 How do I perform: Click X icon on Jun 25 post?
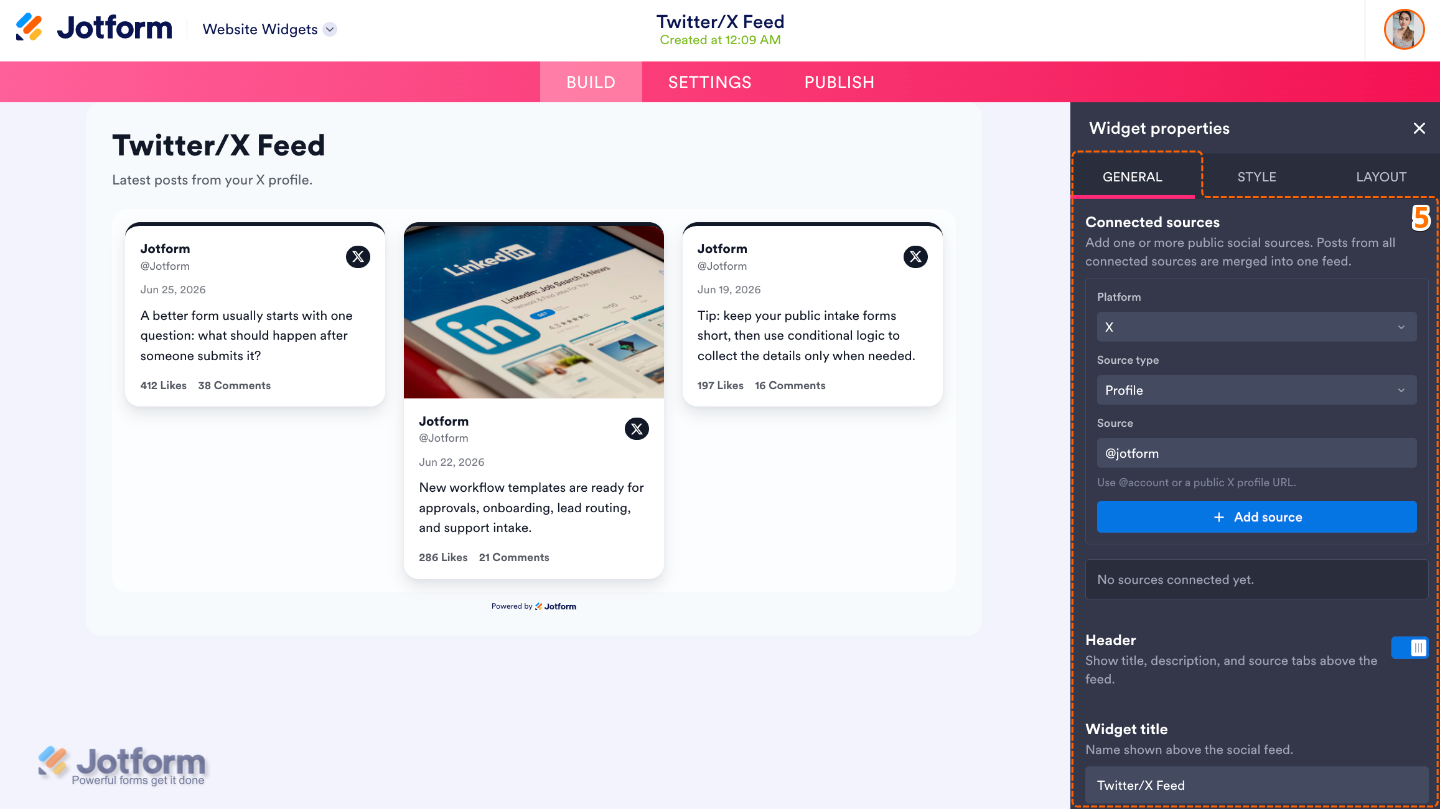[x=358, y=256]
